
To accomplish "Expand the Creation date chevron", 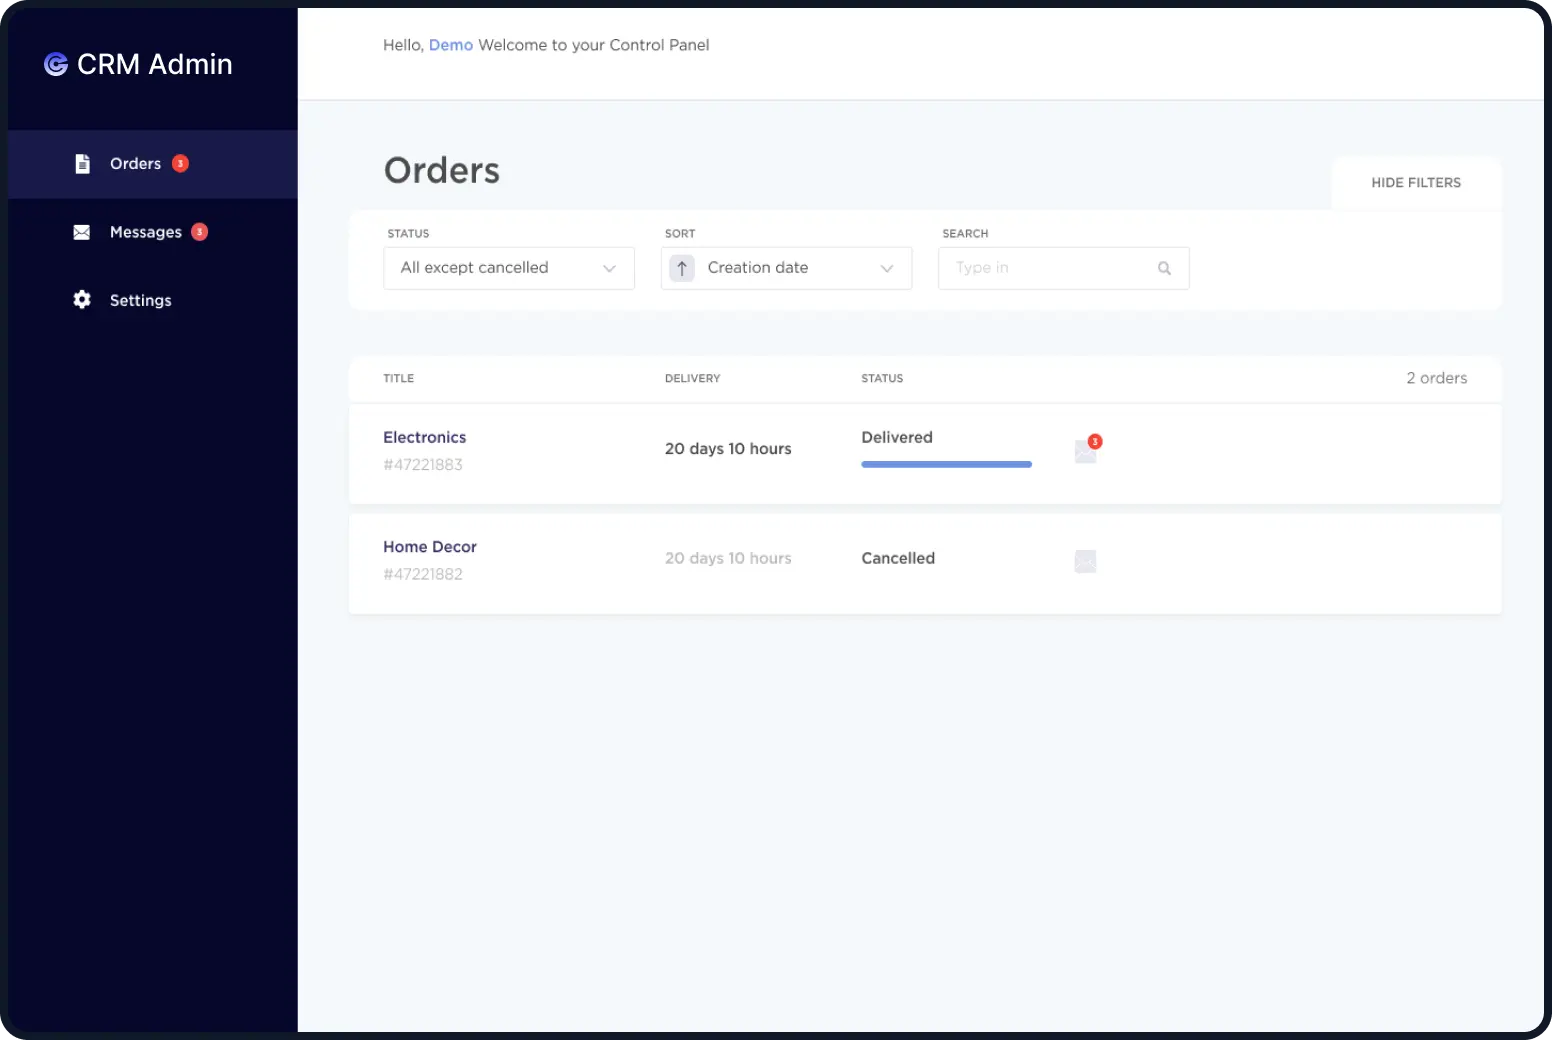I will point(887,268).
